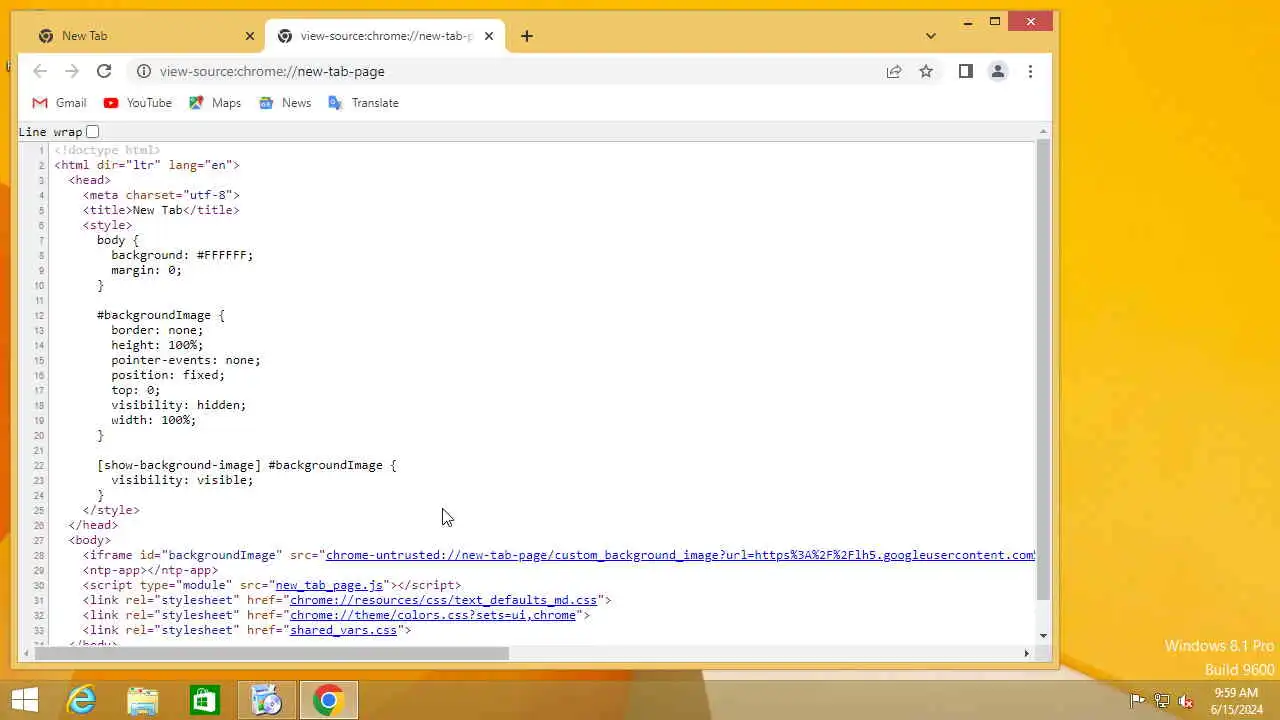The image size is (1280, 720).
Task: Click the scroll down arrow
Action: coord(1043,635)
